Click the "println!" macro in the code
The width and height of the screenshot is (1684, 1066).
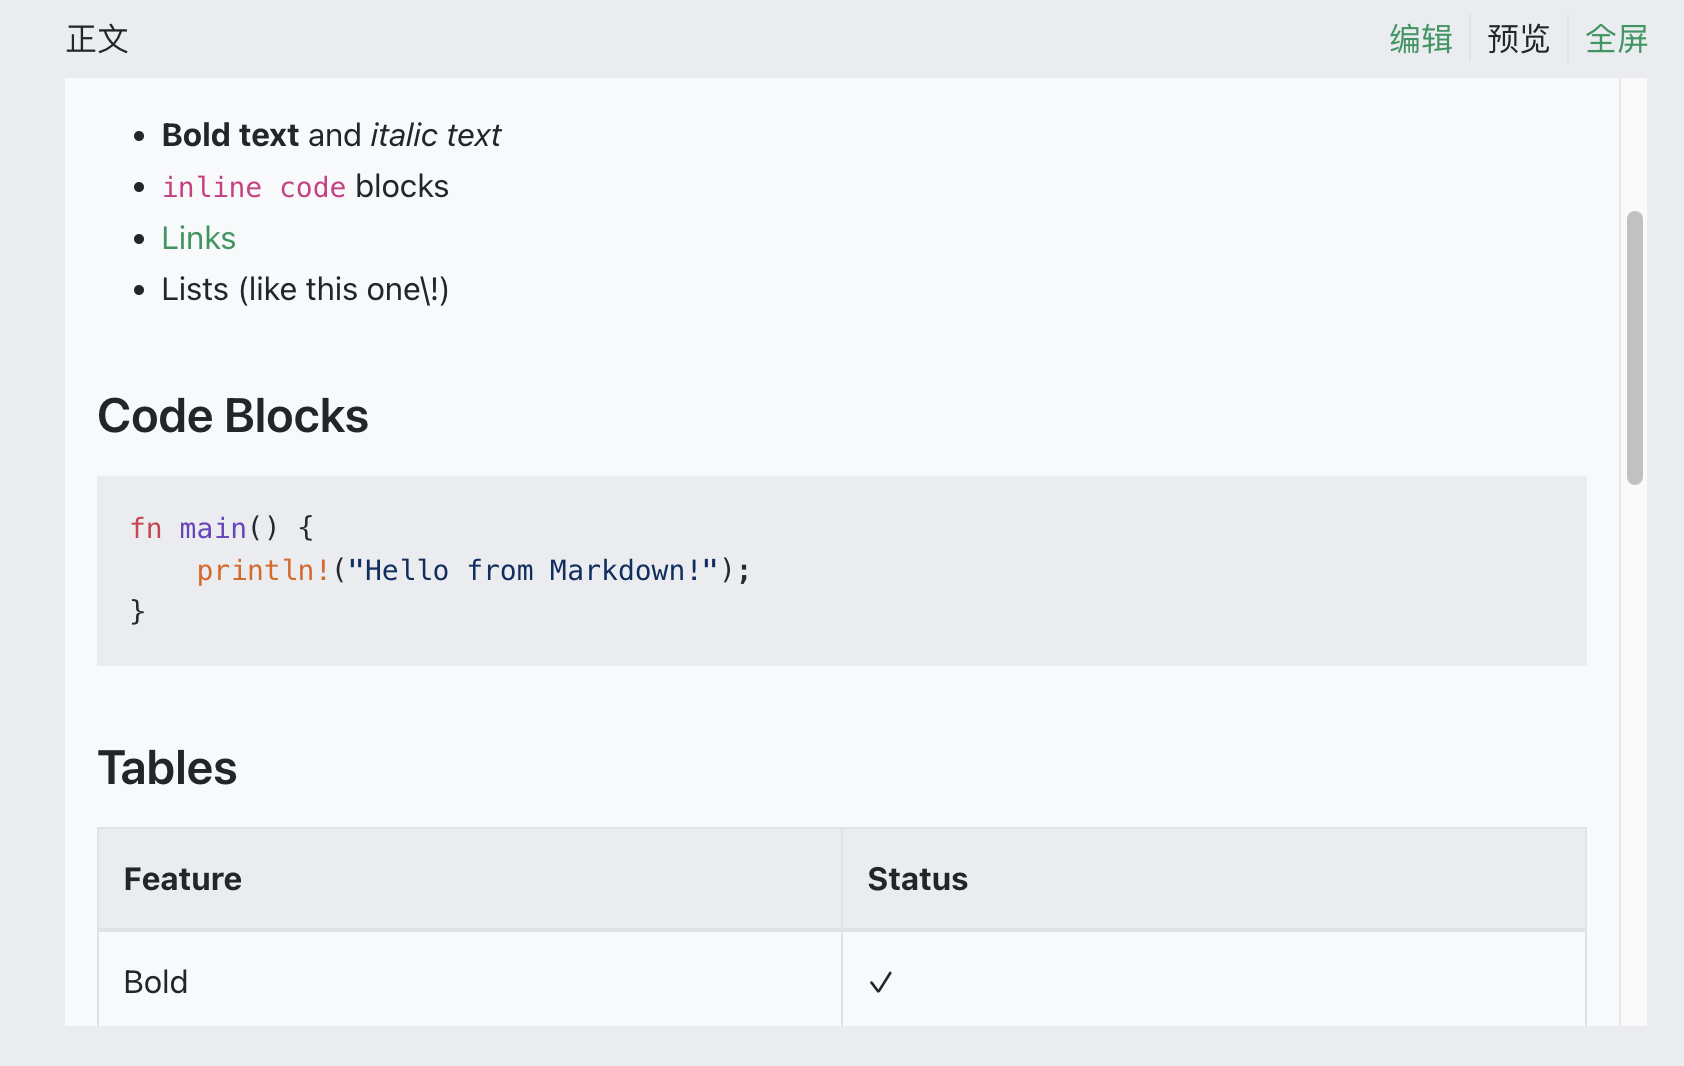click(263, 570)
